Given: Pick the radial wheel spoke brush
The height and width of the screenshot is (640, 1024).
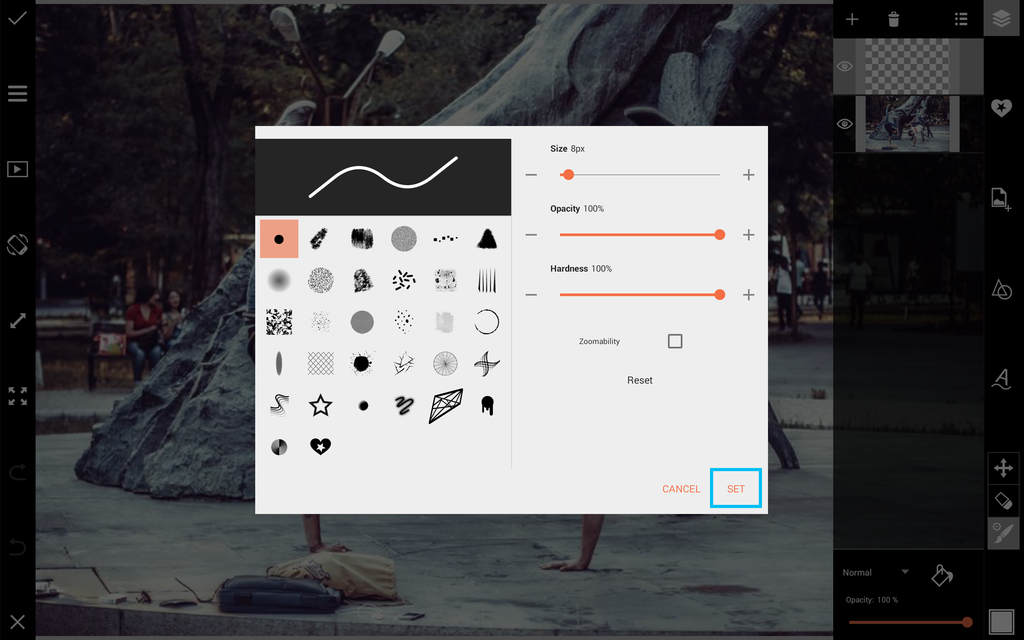Looking at the screenshot, I should tap(445, 364).
